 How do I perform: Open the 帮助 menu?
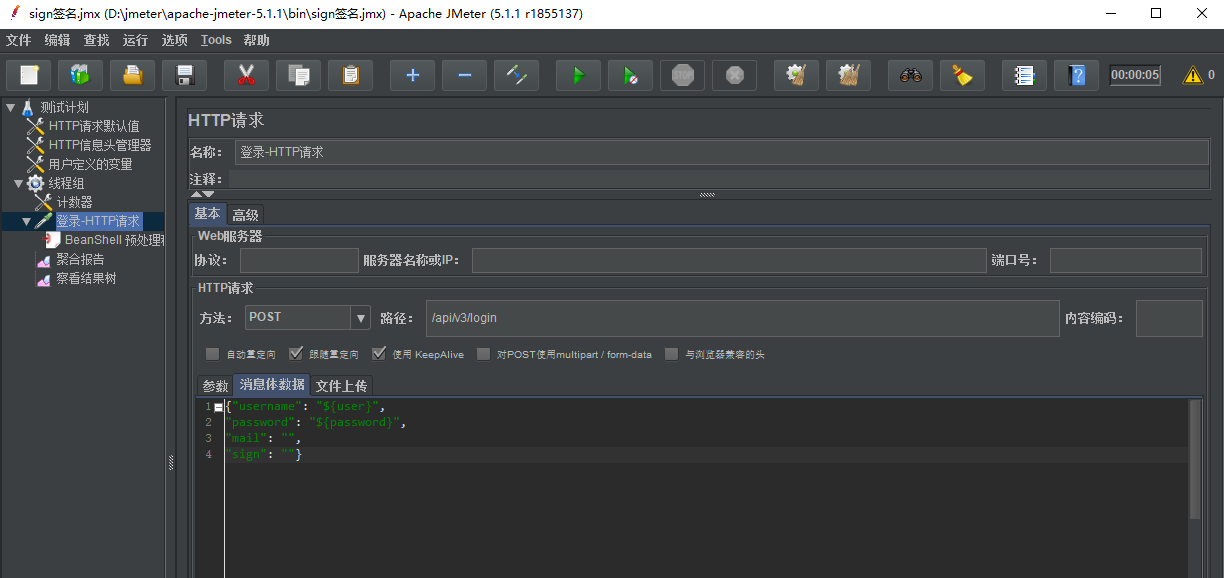(256, 40)
